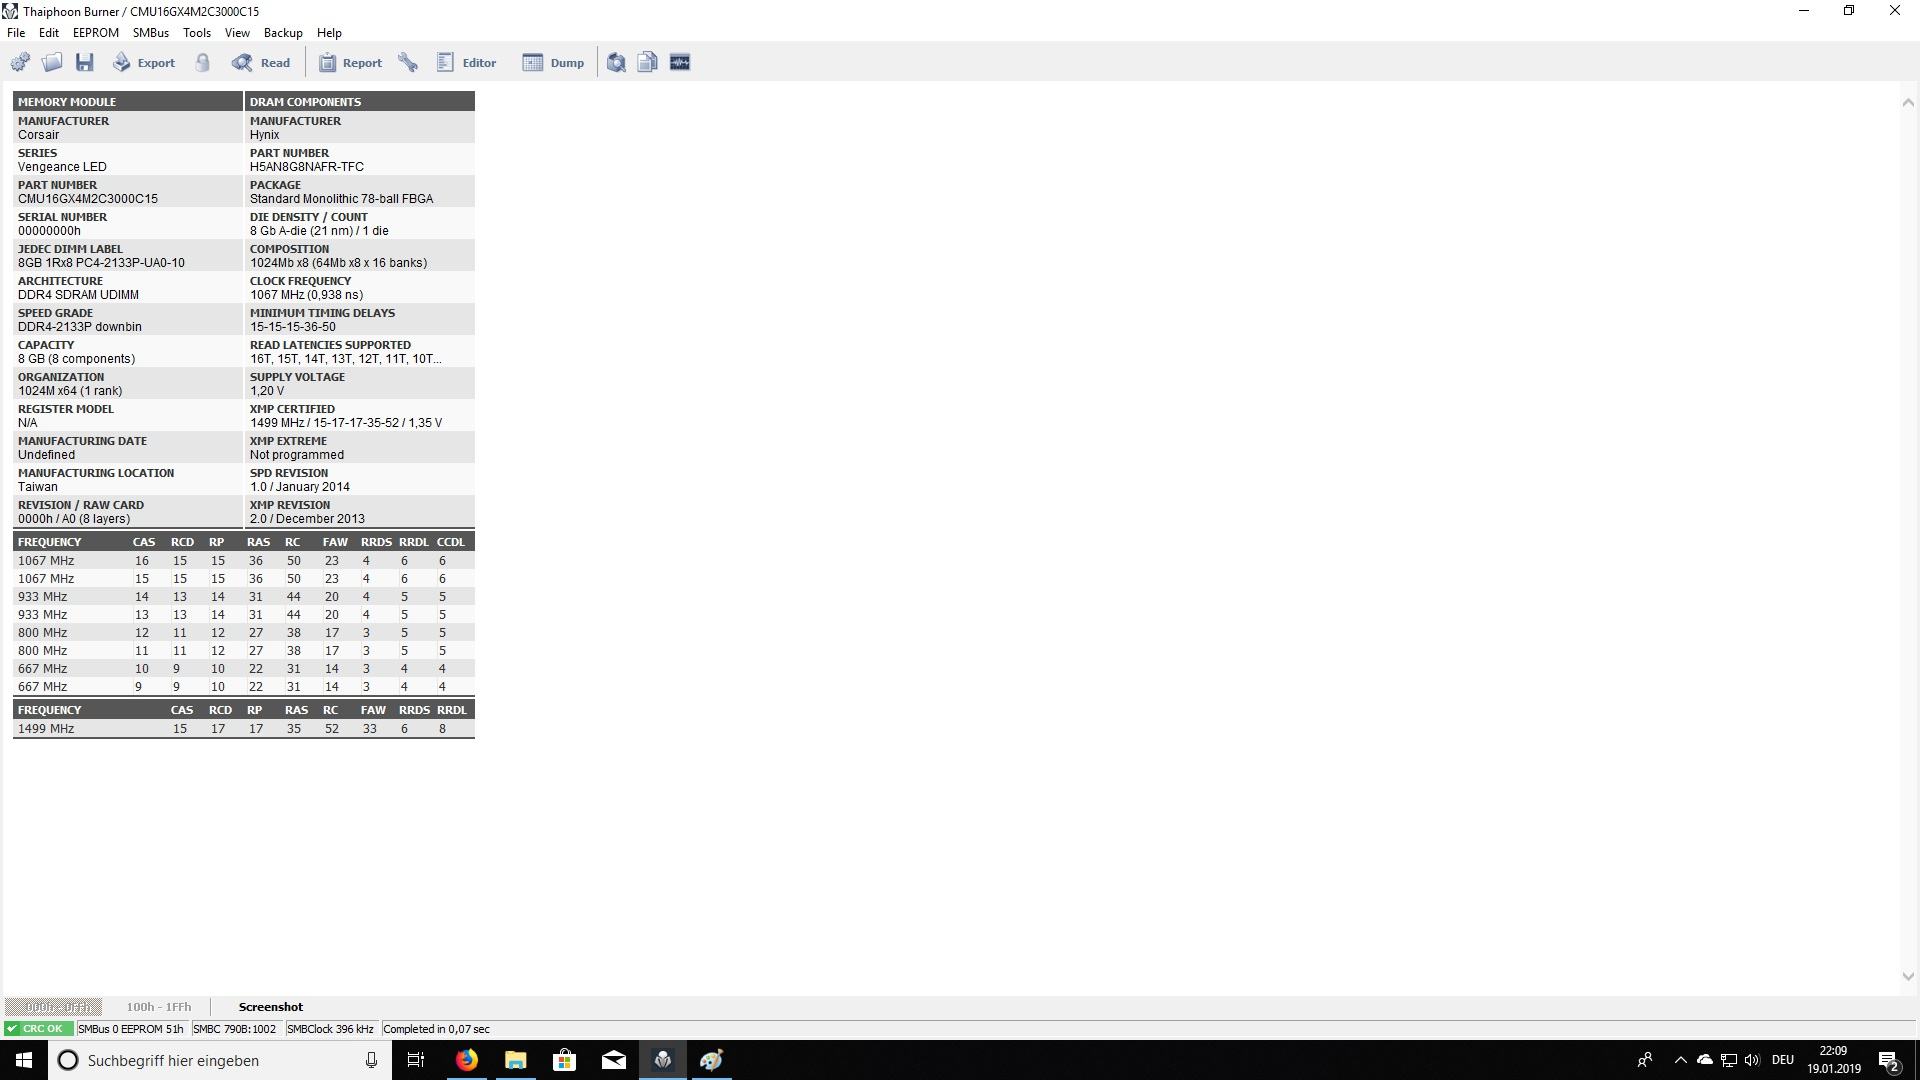Click the magnifier database search icon

[616, 63]
